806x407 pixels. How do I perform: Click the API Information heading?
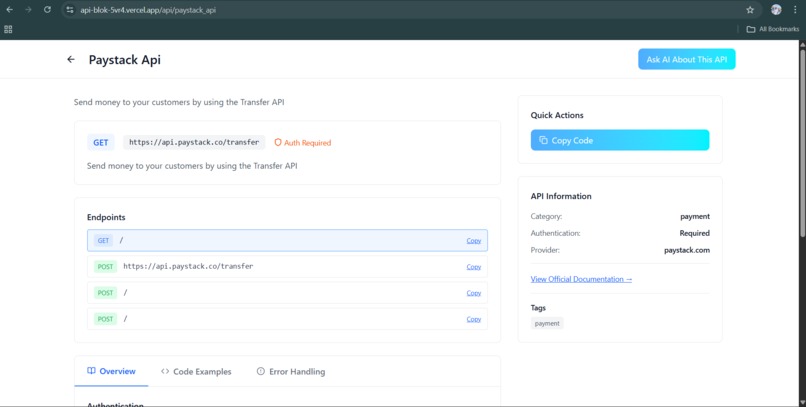point(561,196)
